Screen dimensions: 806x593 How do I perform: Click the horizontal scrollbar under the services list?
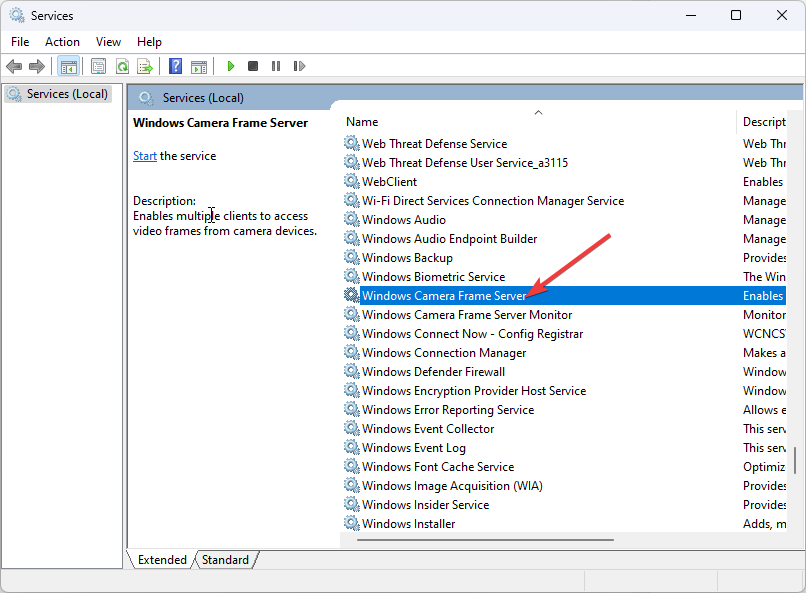click(485, 540)
